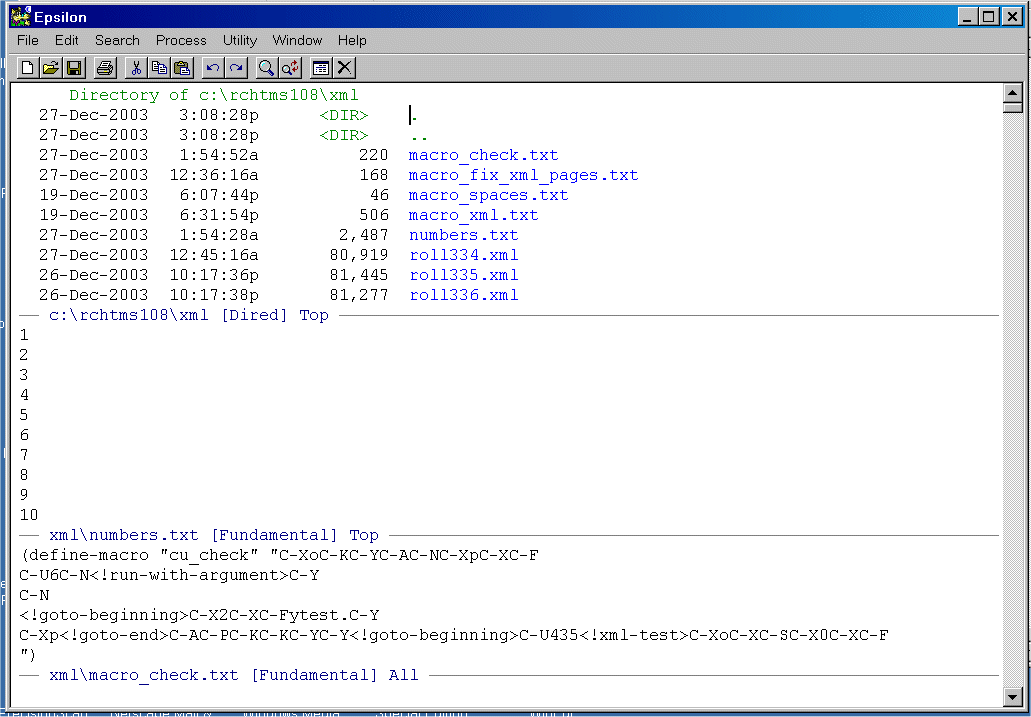Click the Print icon in the toolbar
The width and height of the screenshot is (1031, 717).
[104, 68]
